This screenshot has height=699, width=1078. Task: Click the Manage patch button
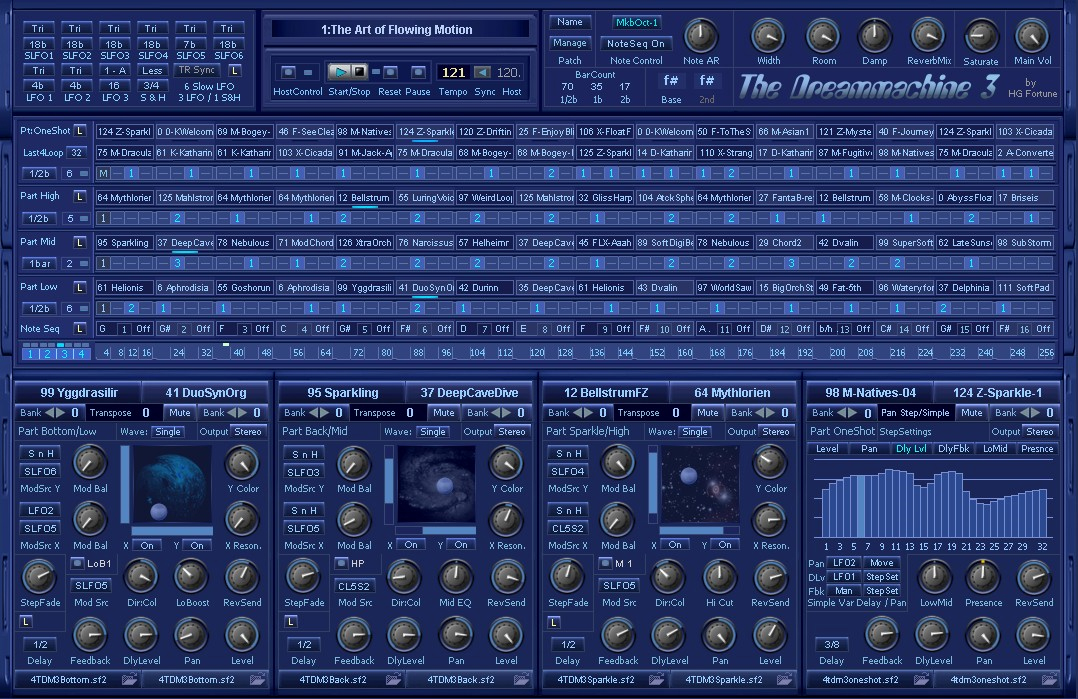(x=570, y=43)
